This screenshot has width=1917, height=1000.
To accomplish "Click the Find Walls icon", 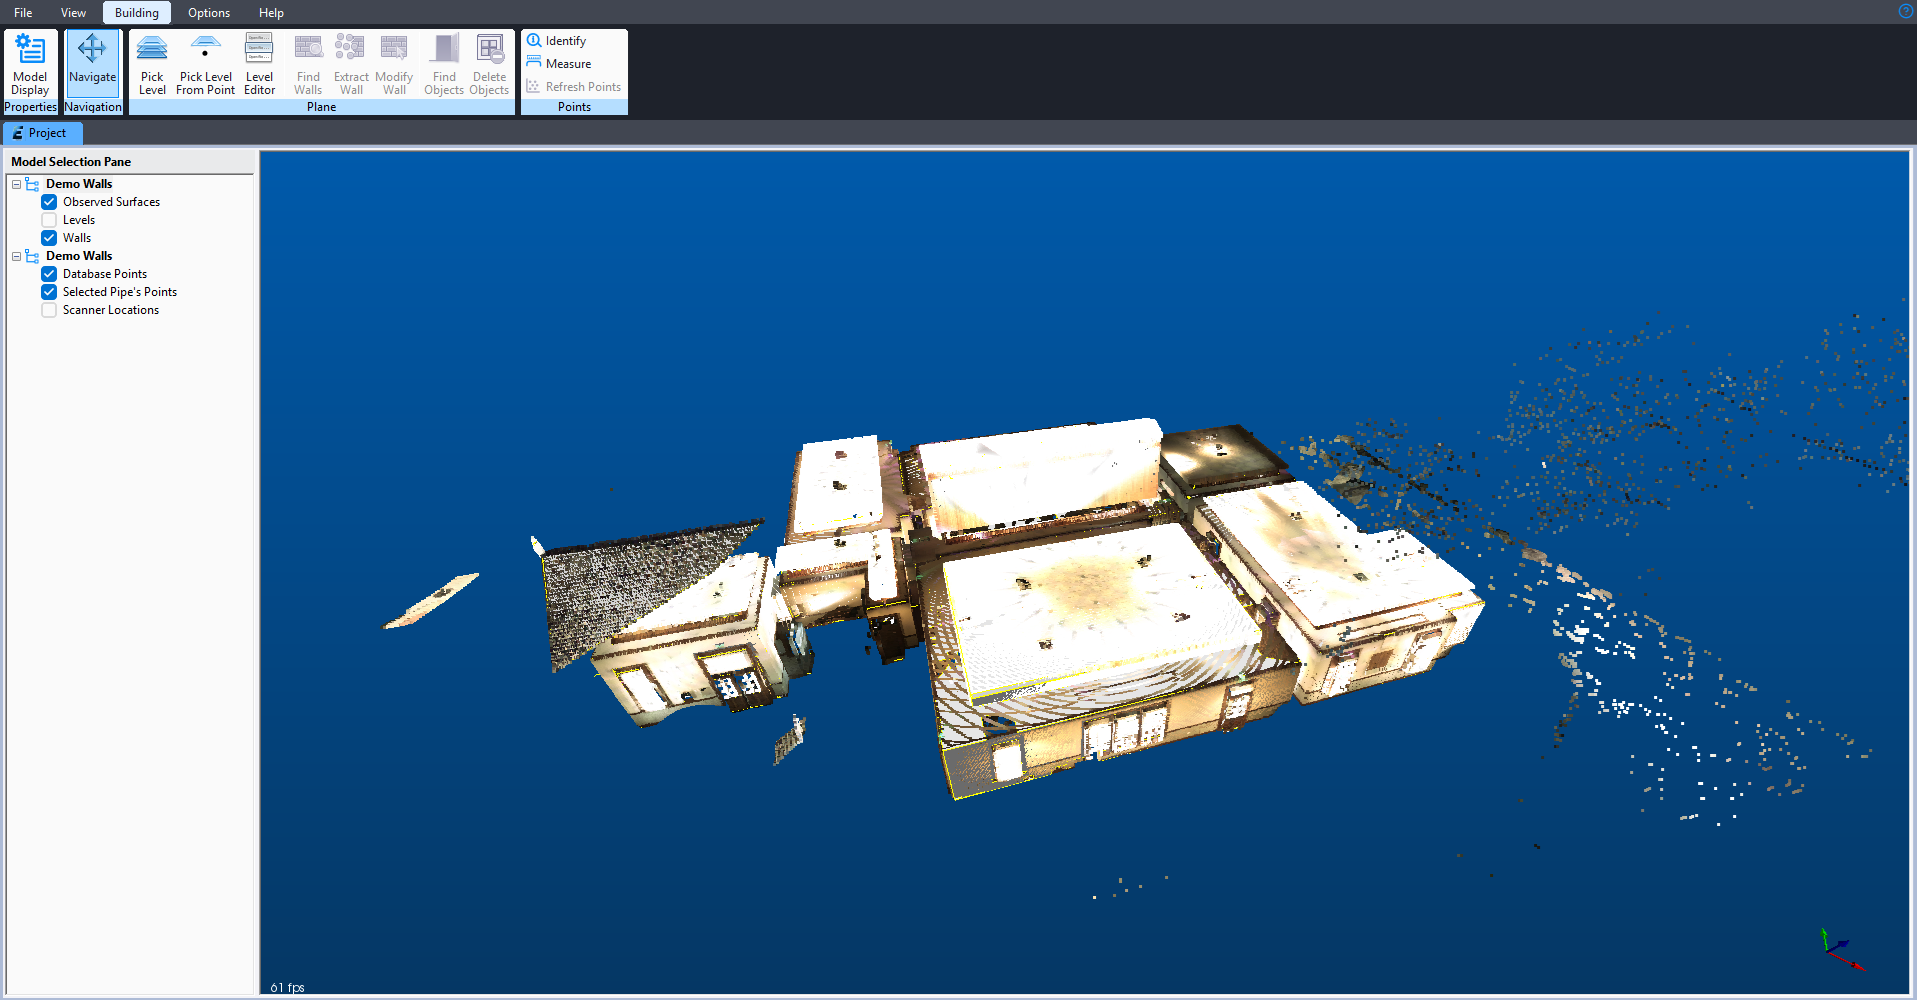I will pyautogui.click(x=308, y=64).
